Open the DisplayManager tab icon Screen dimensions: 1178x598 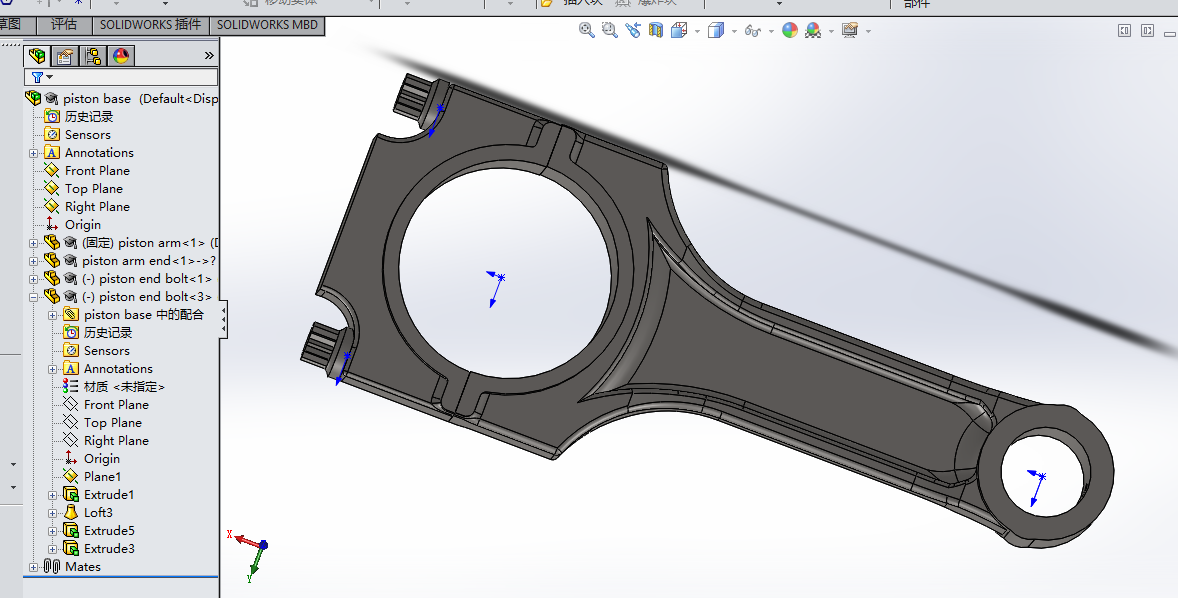point(120,56)
